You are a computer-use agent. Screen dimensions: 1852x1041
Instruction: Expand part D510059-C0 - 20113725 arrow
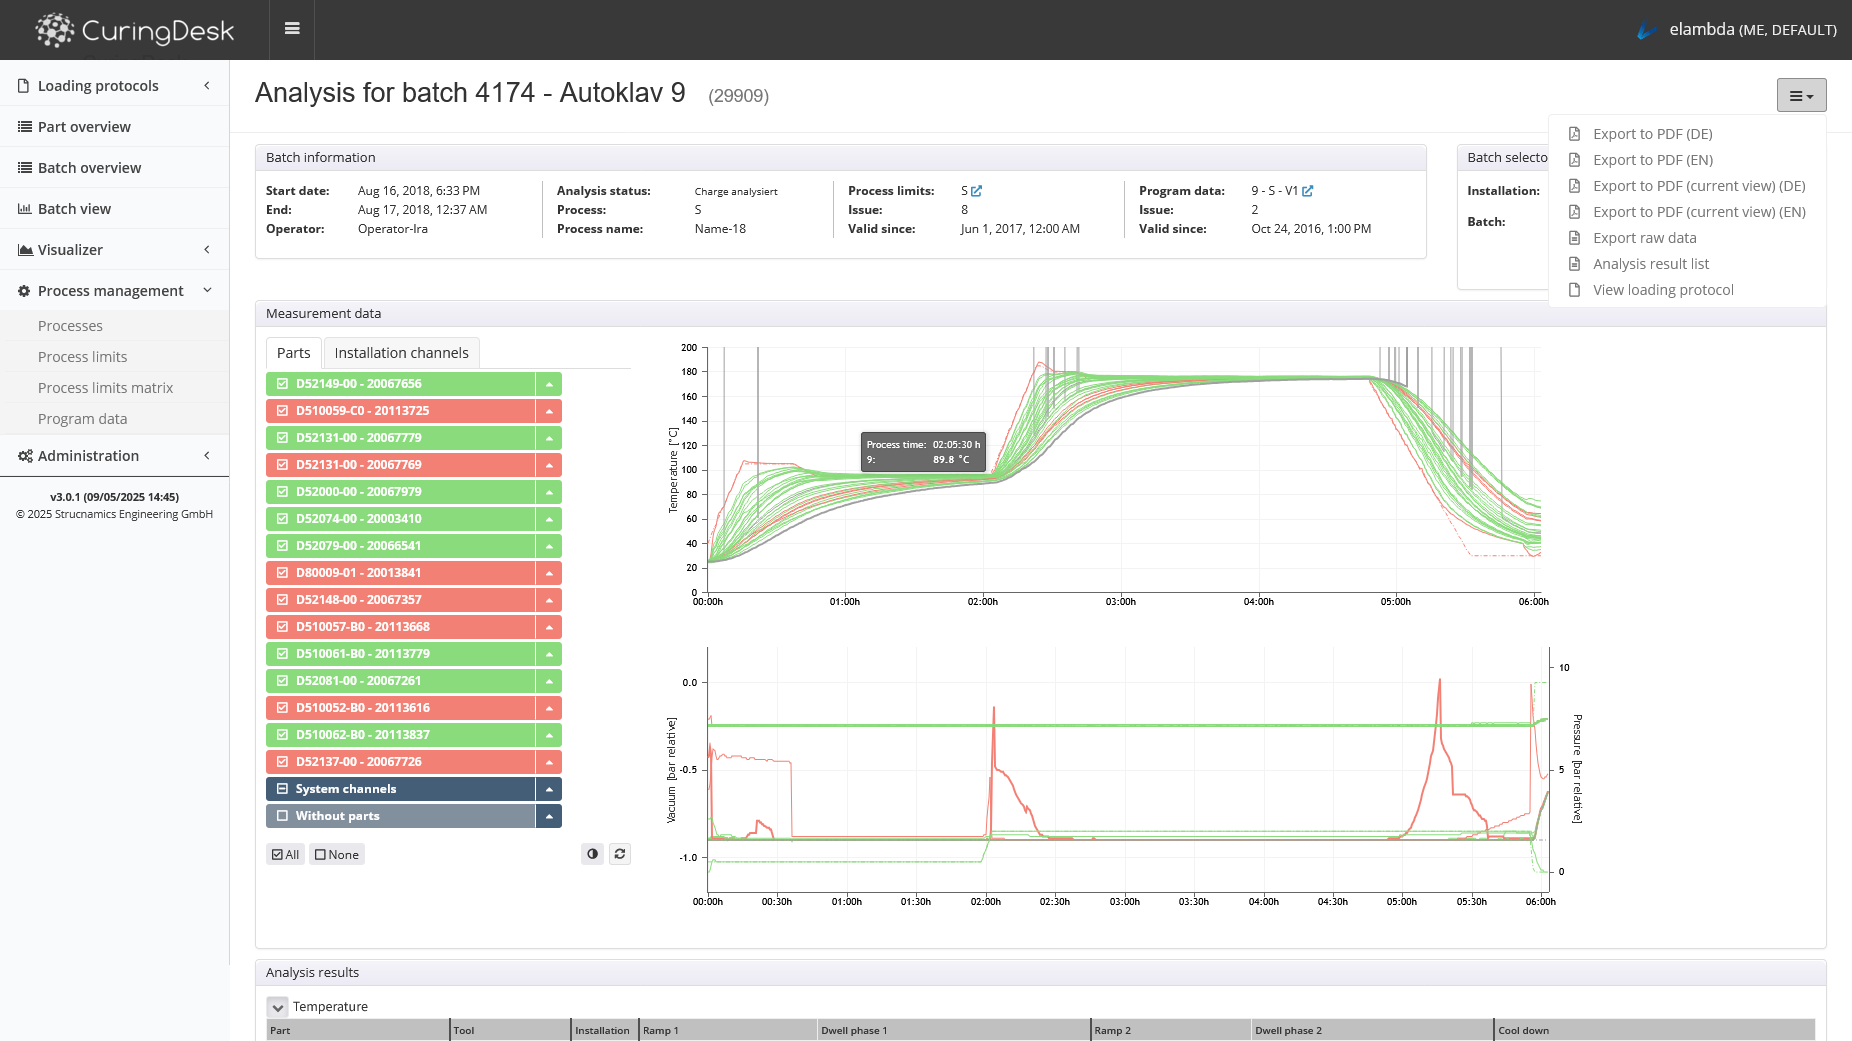point(549,411)
